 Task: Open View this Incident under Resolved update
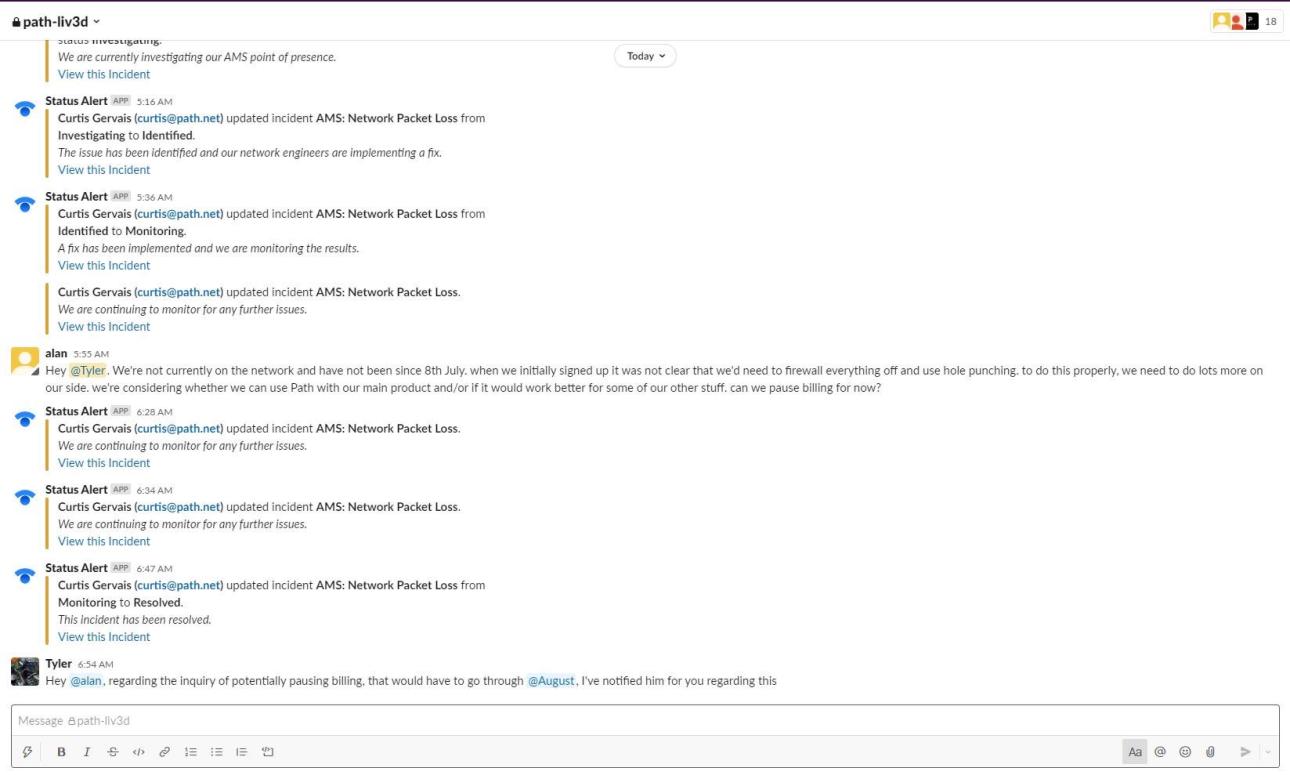tap(104, 637)
